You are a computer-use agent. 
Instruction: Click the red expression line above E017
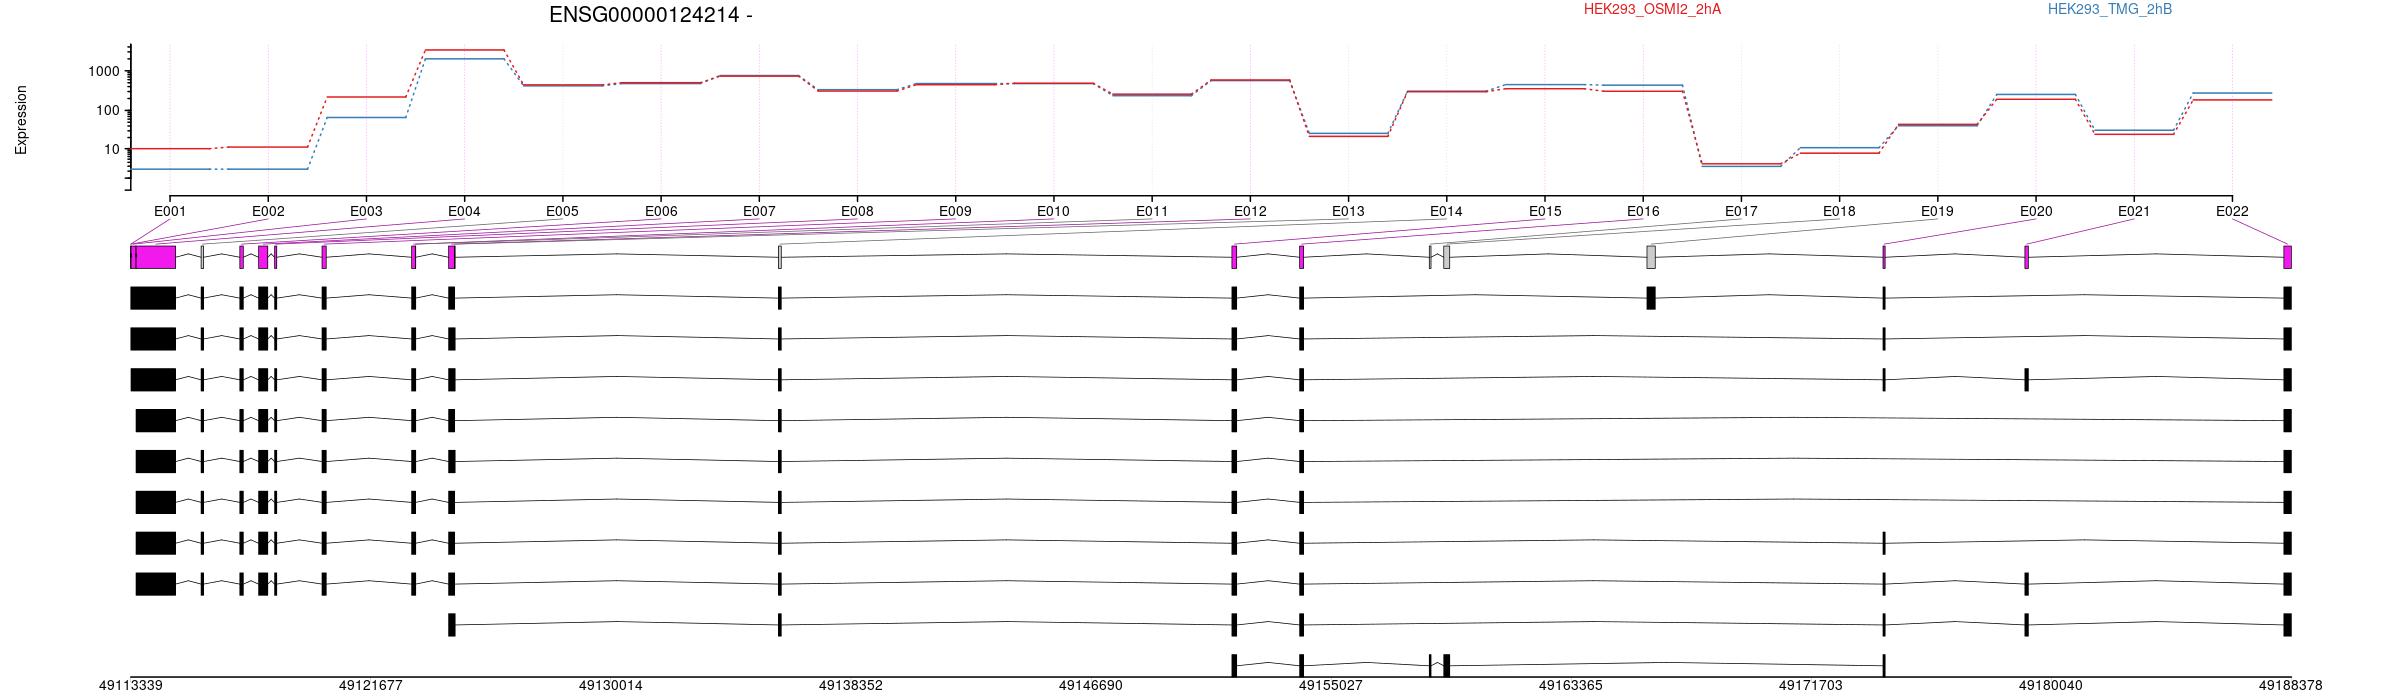click(x=1741, y=163)
